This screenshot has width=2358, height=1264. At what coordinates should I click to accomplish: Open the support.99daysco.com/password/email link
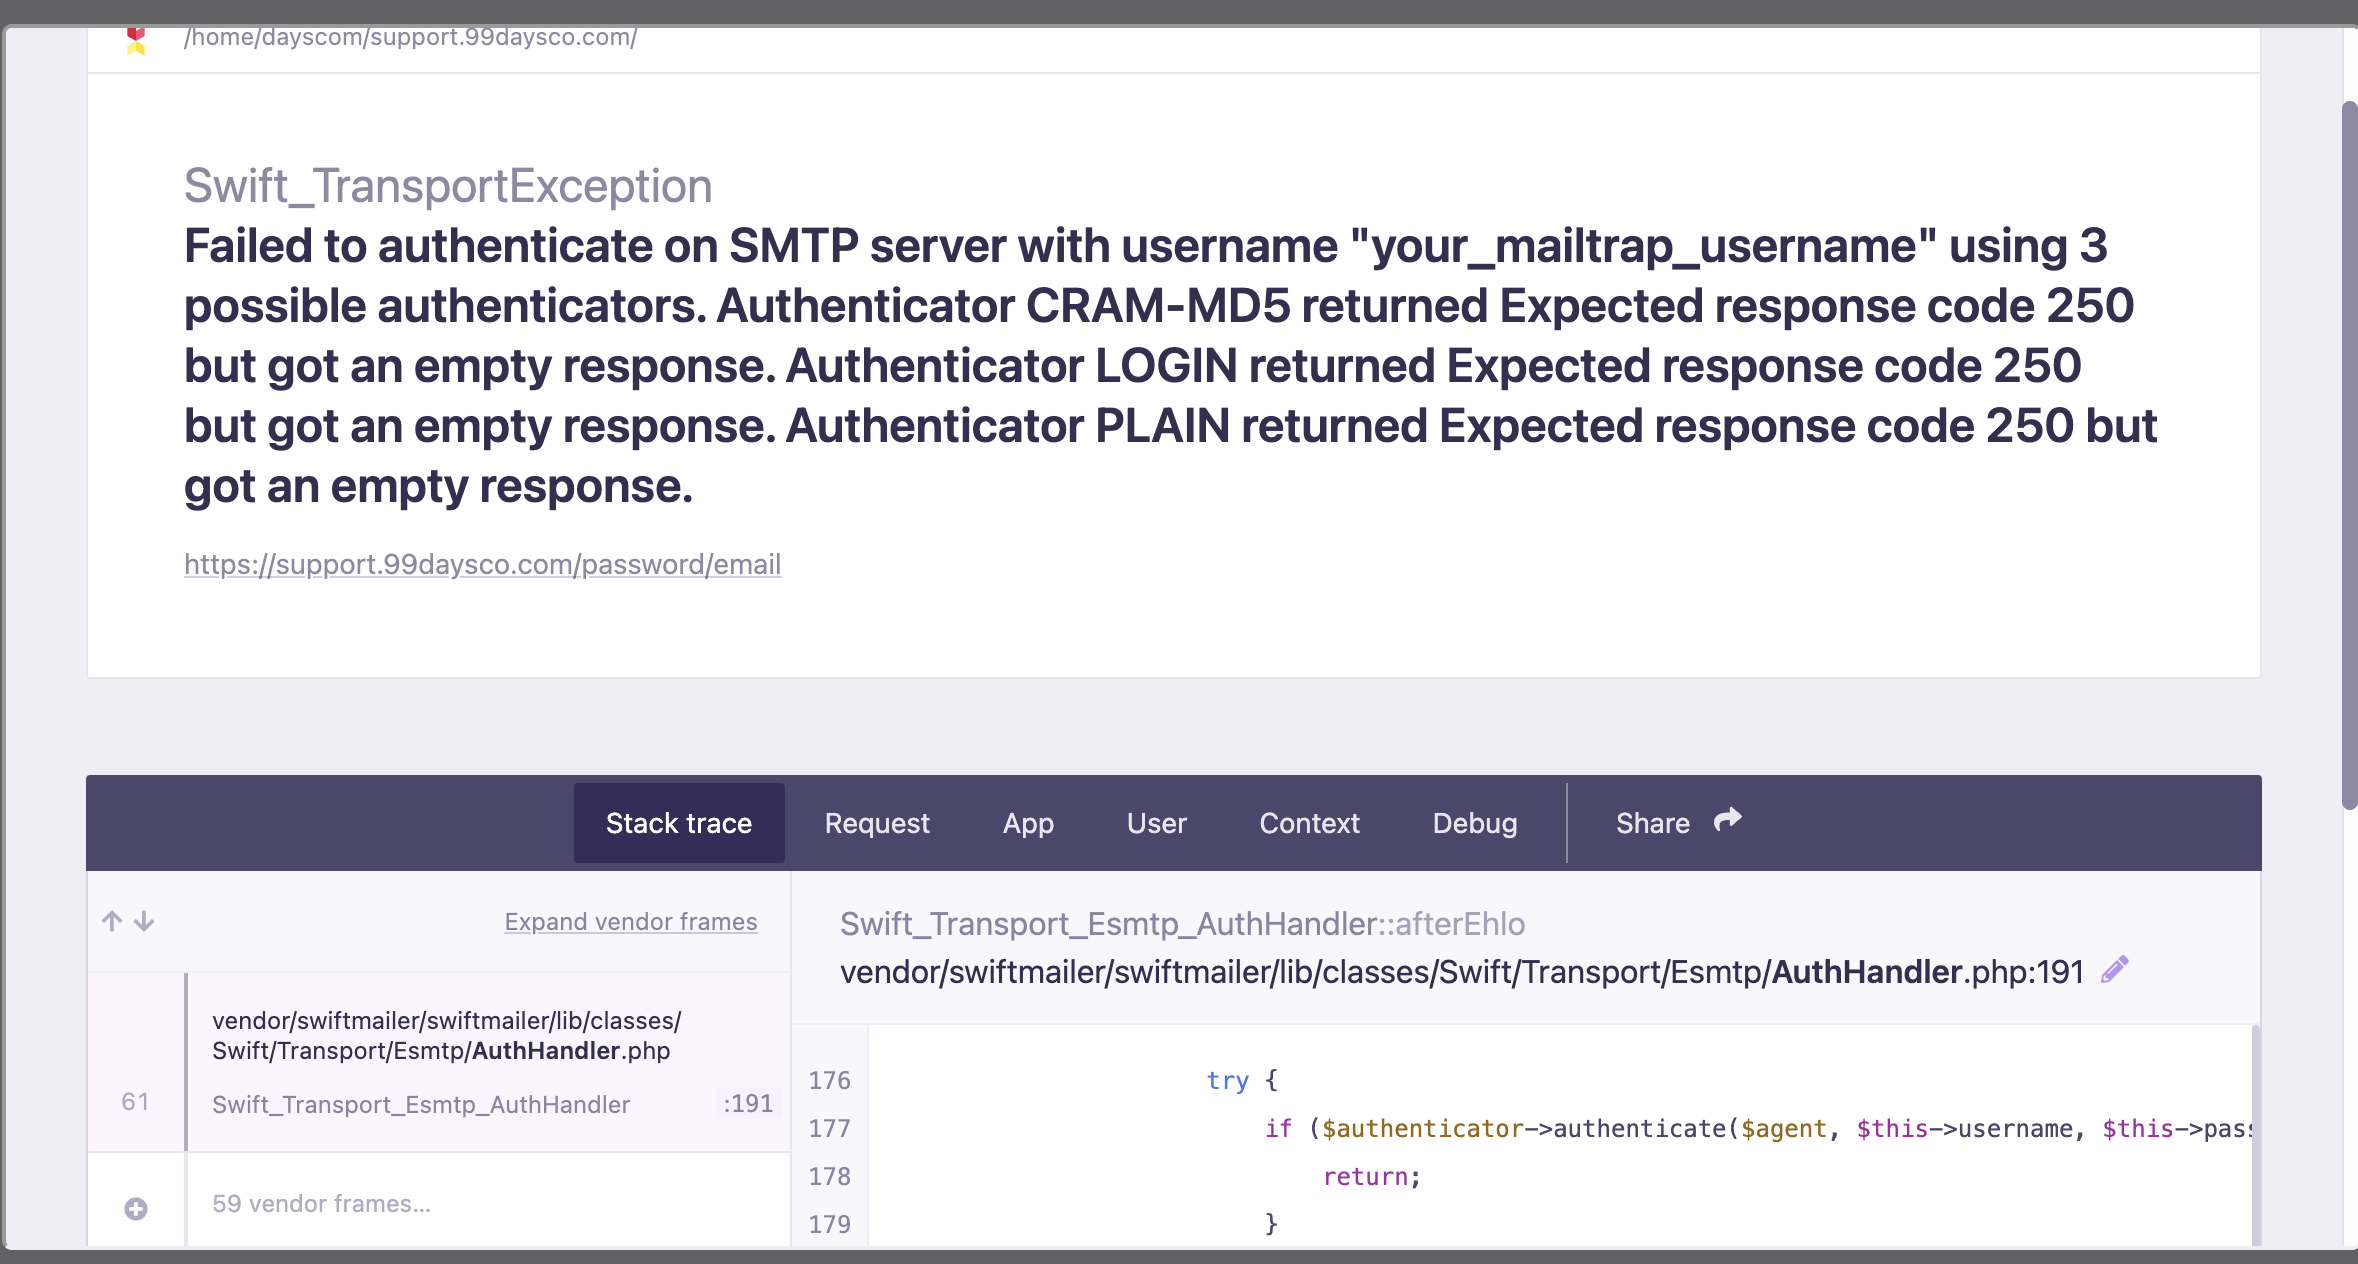point(482,564)
